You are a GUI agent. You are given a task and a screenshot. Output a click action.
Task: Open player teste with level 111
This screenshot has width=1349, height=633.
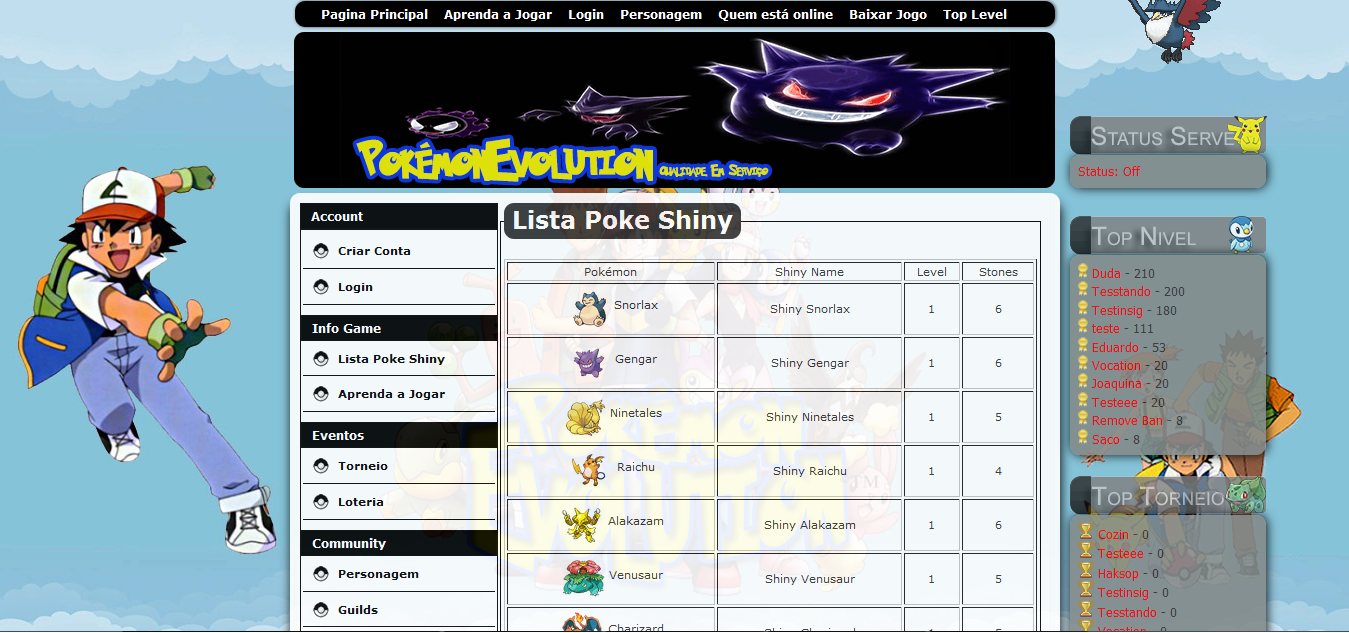[x=1106, y=329]
